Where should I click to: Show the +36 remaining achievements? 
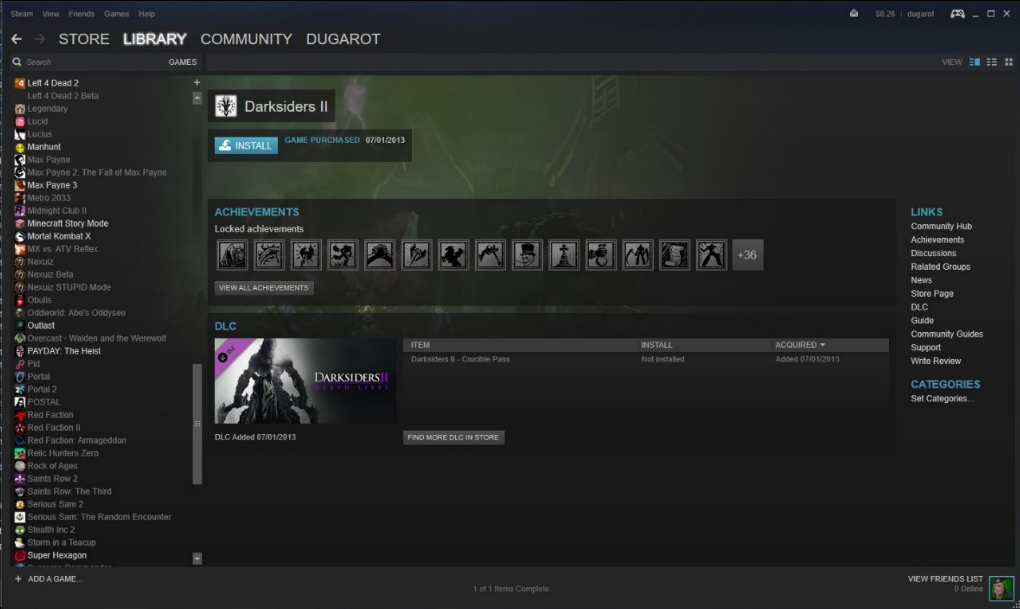(x=747, y=254)
